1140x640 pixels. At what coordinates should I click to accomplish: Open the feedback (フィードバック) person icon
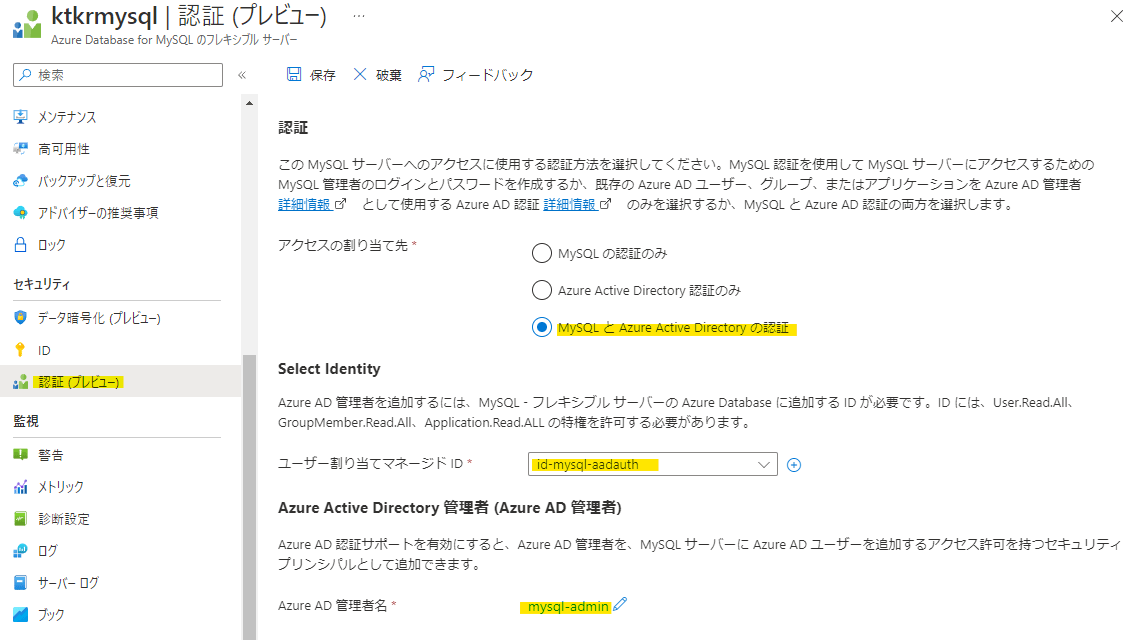(426, 74)
